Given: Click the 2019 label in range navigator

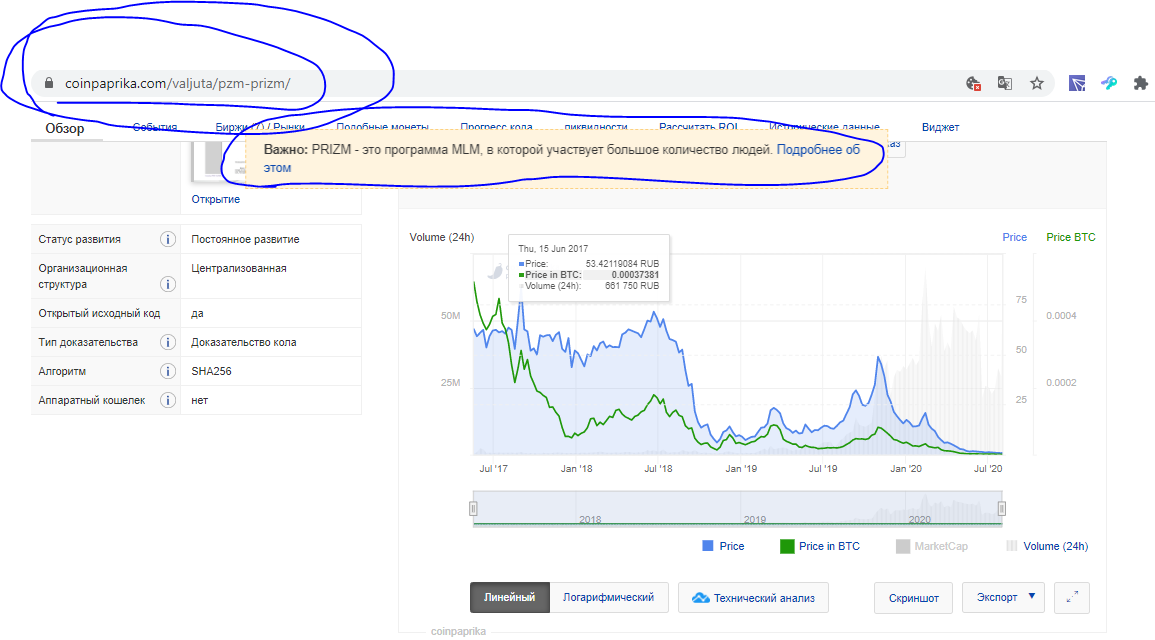Looking at the screenshot, I should coord(755,519).
